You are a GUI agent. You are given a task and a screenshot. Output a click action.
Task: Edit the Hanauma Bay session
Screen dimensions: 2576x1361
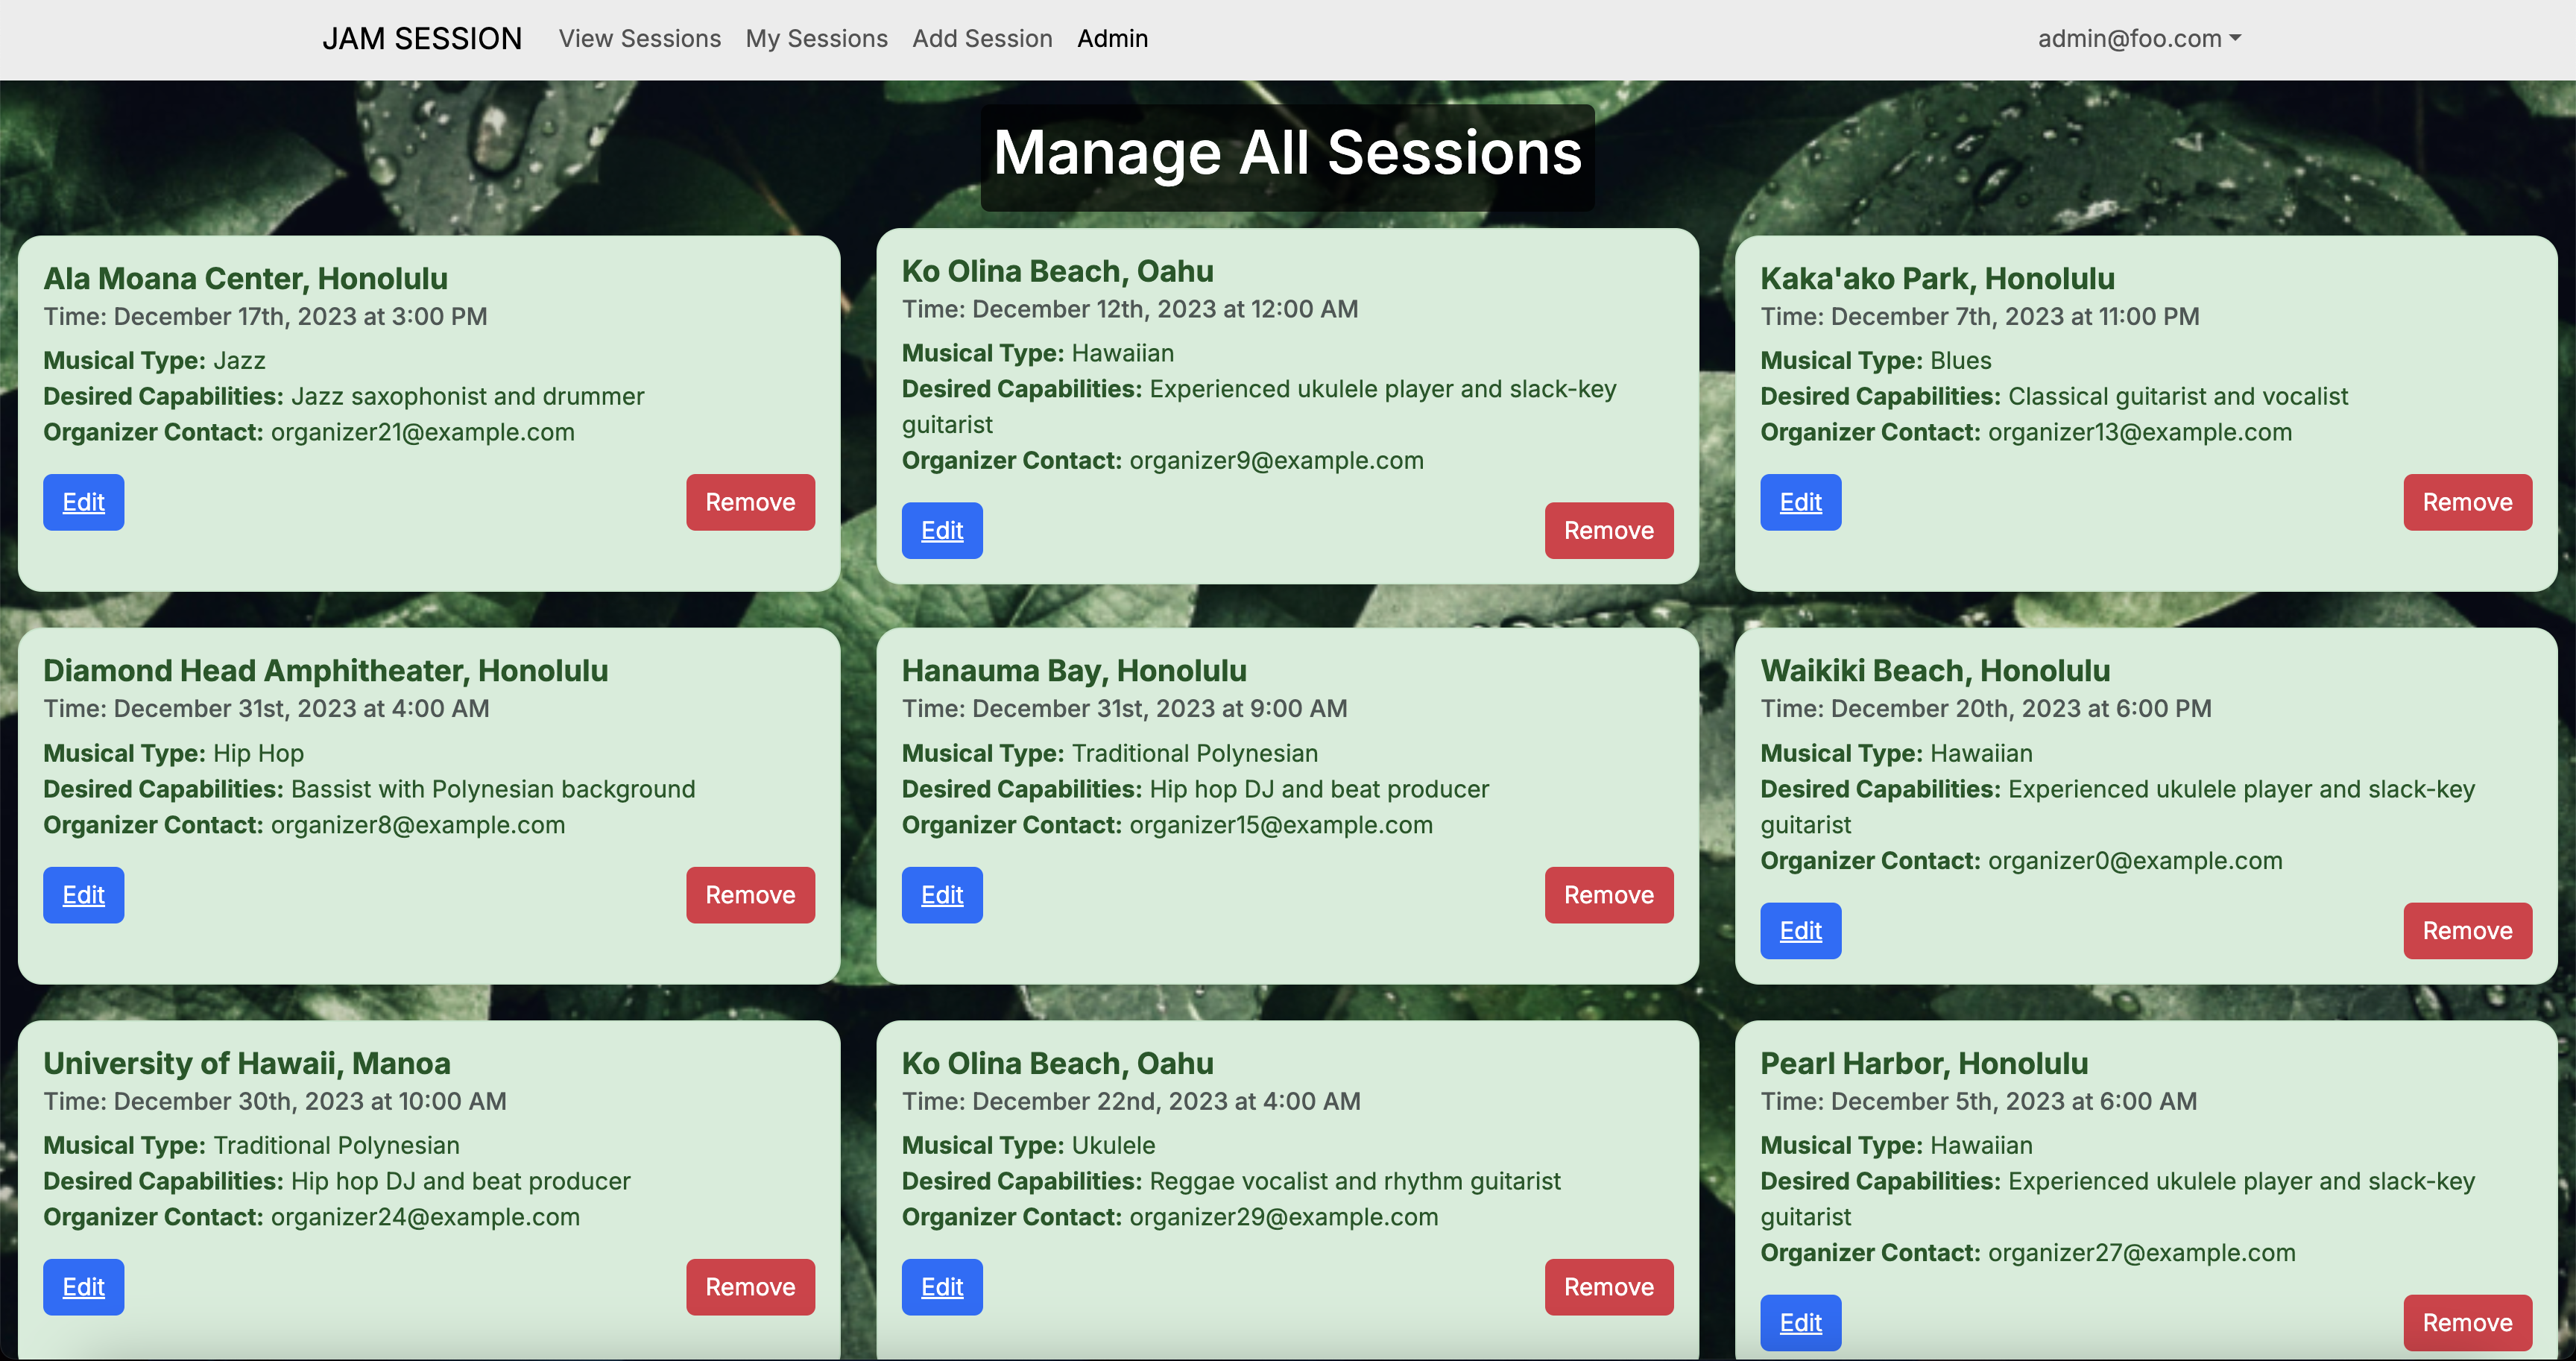[941, 895]
